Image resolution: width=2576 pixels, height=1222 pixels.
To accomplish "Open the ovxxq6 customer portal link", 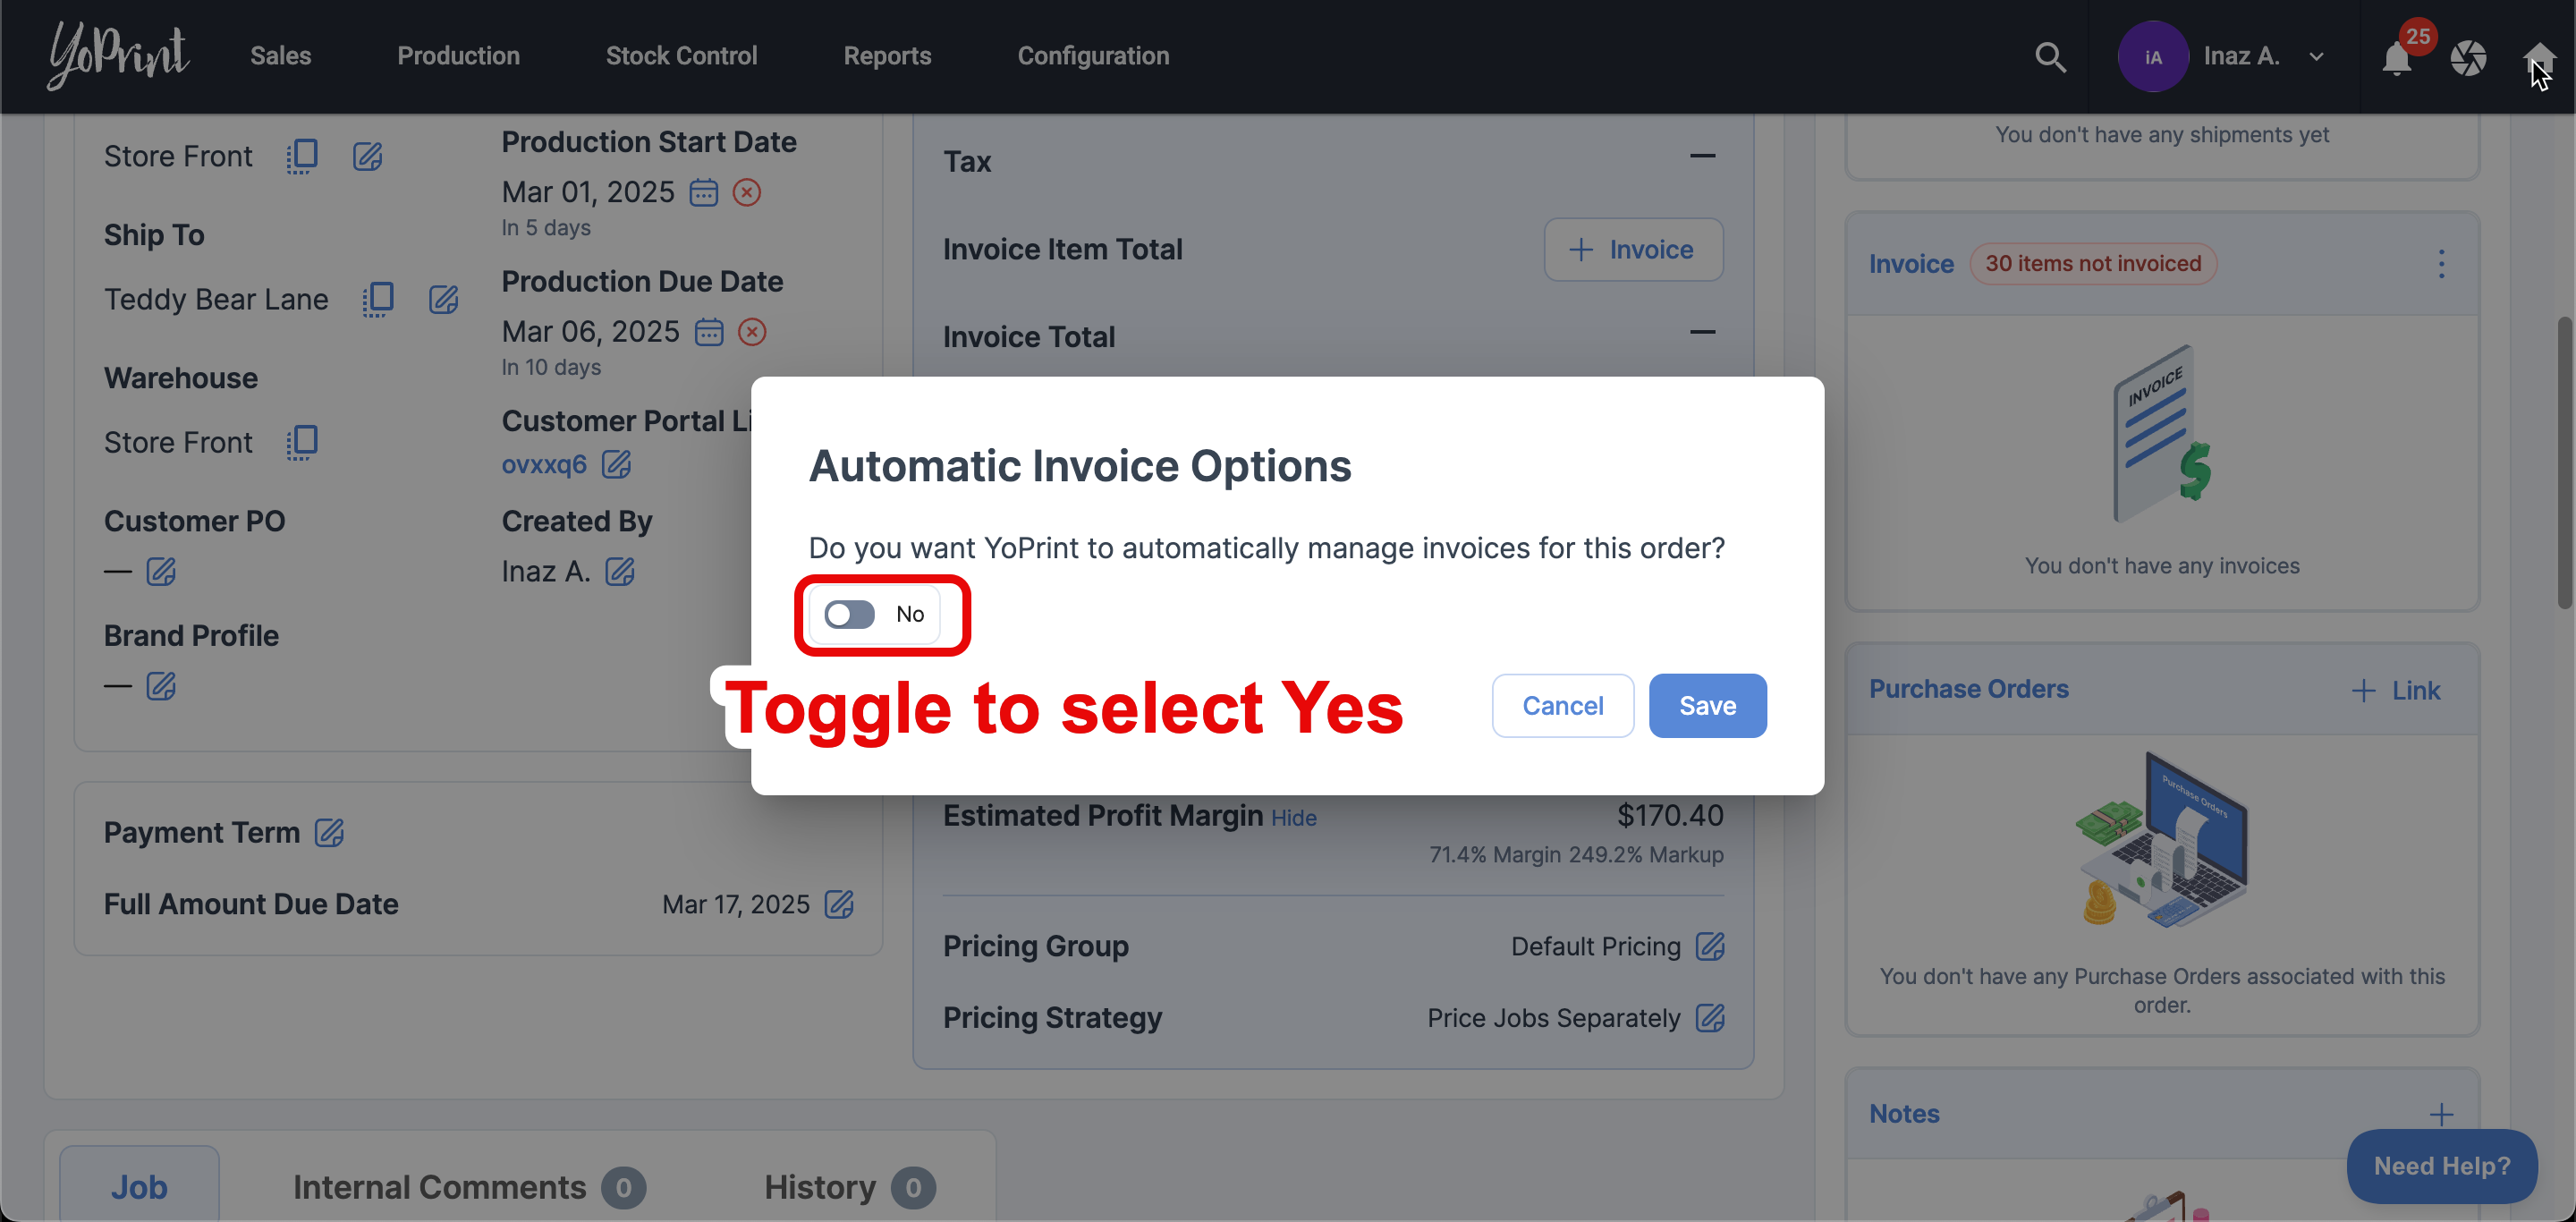I will coord(543,465).
